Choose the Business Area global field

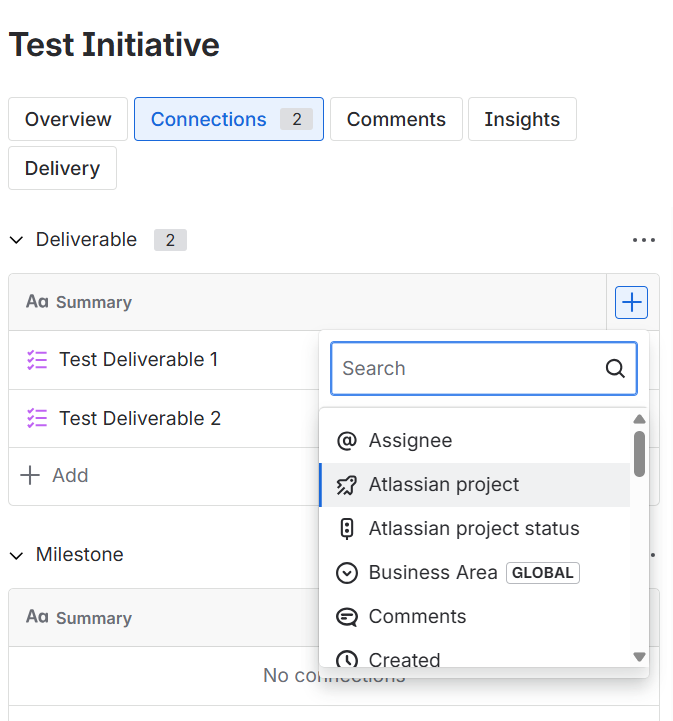coord(433,573)
